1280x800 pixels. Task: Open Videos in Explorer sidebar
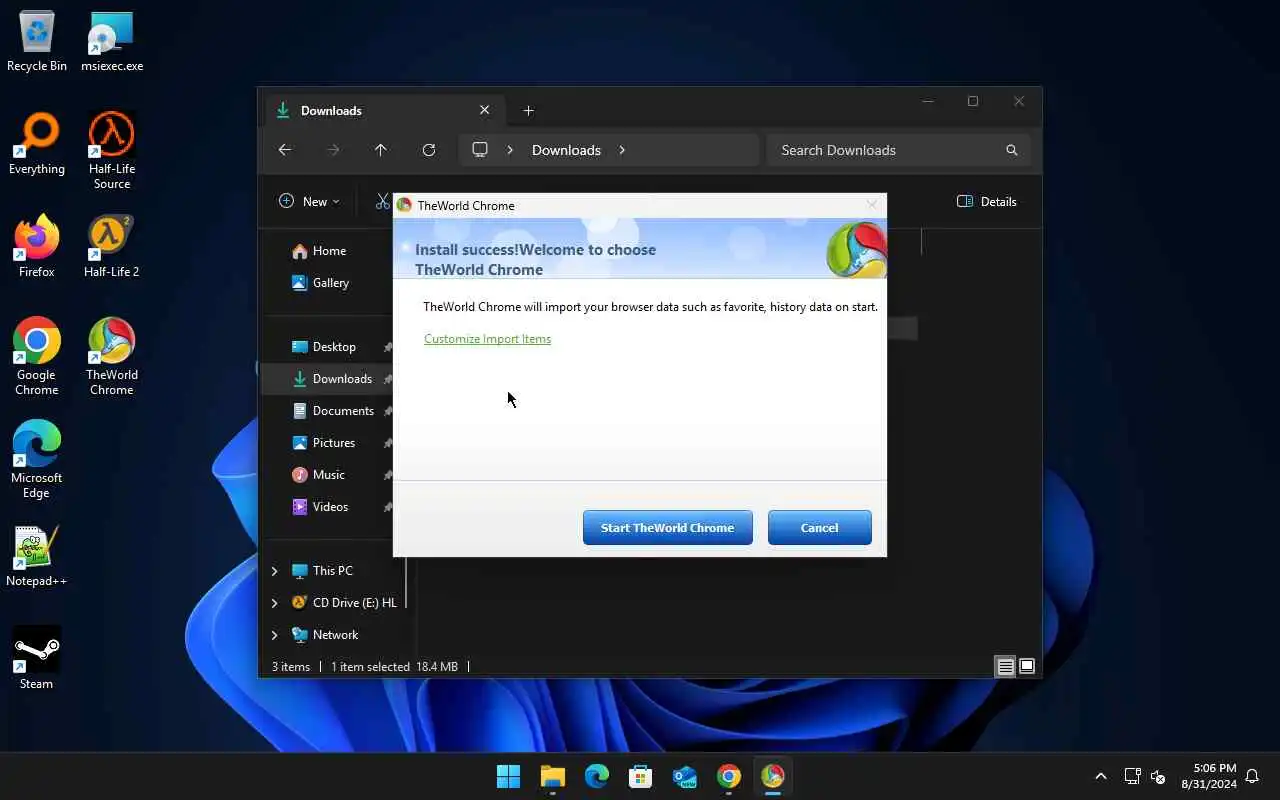pos(331,507)
